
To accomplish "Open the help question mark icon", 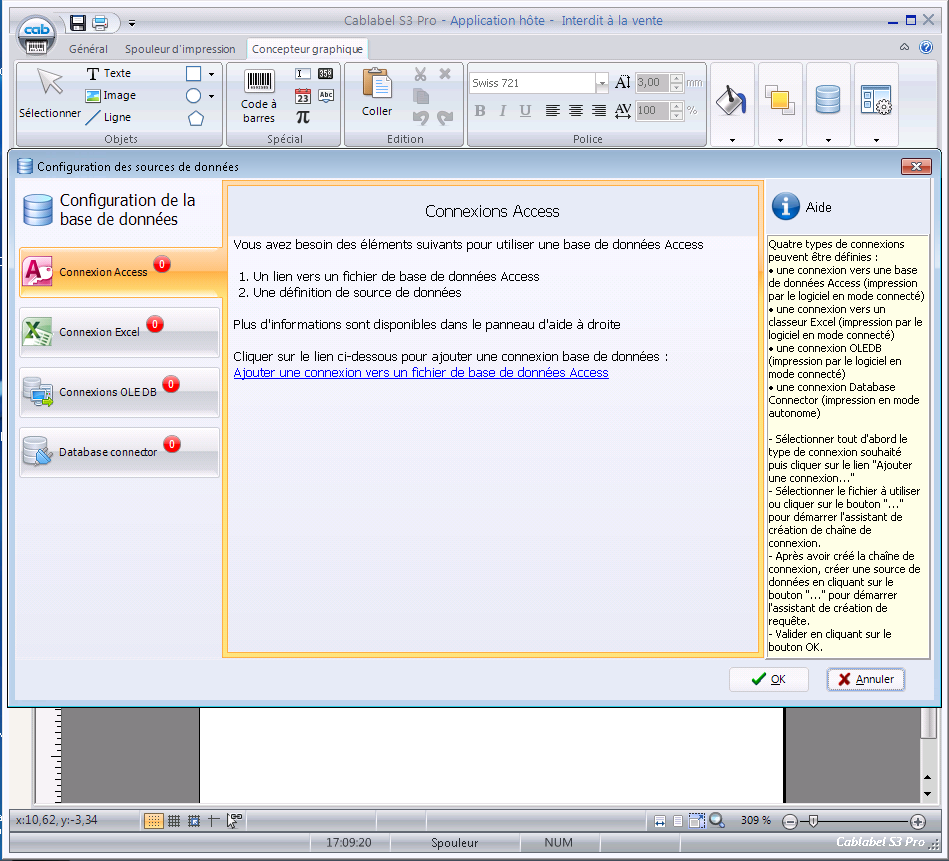I will (x=926, y=47).
